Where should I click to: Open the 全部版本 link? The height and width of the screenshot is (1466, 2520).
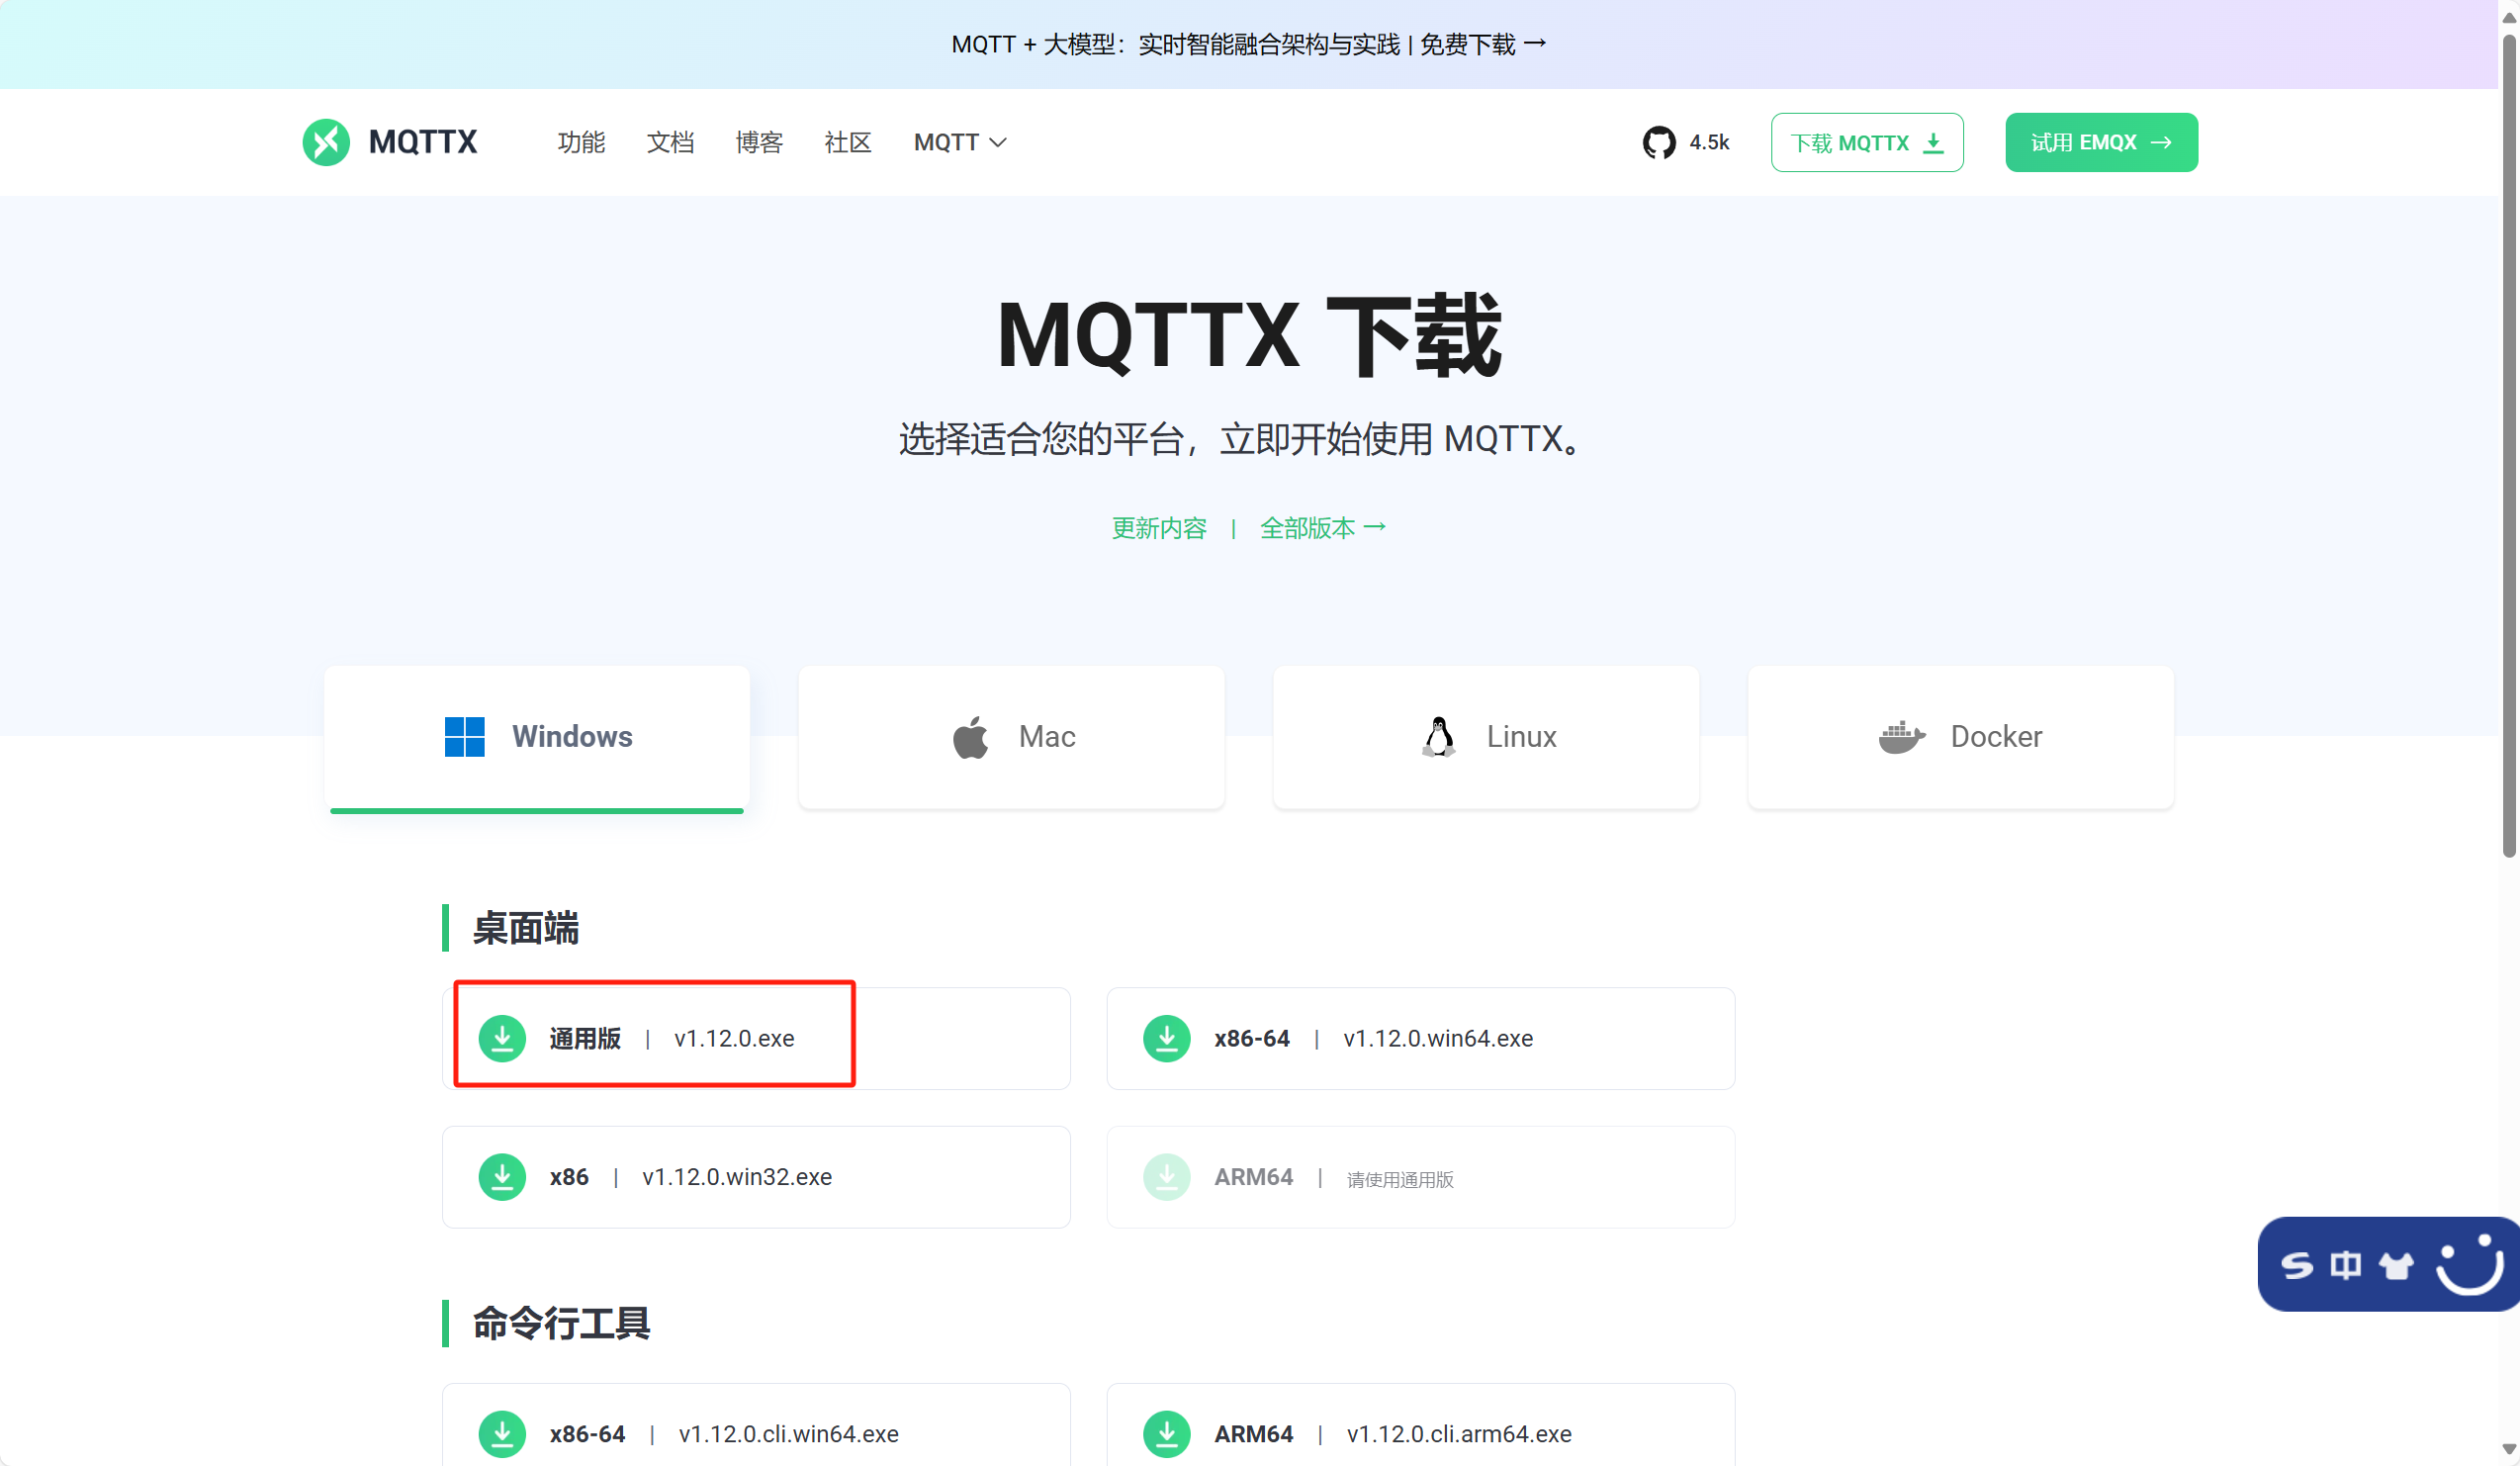click(x=1321, y=528)
